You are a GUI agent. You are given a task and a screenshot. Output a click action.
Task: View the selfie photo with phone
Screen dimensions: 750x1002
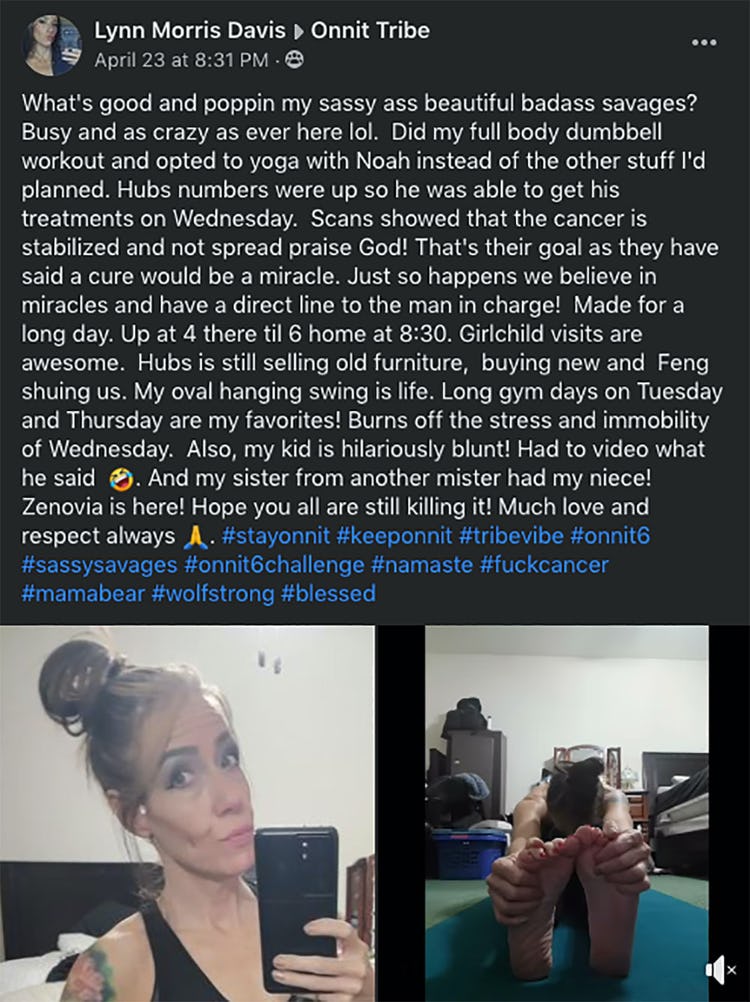(187, 813)
